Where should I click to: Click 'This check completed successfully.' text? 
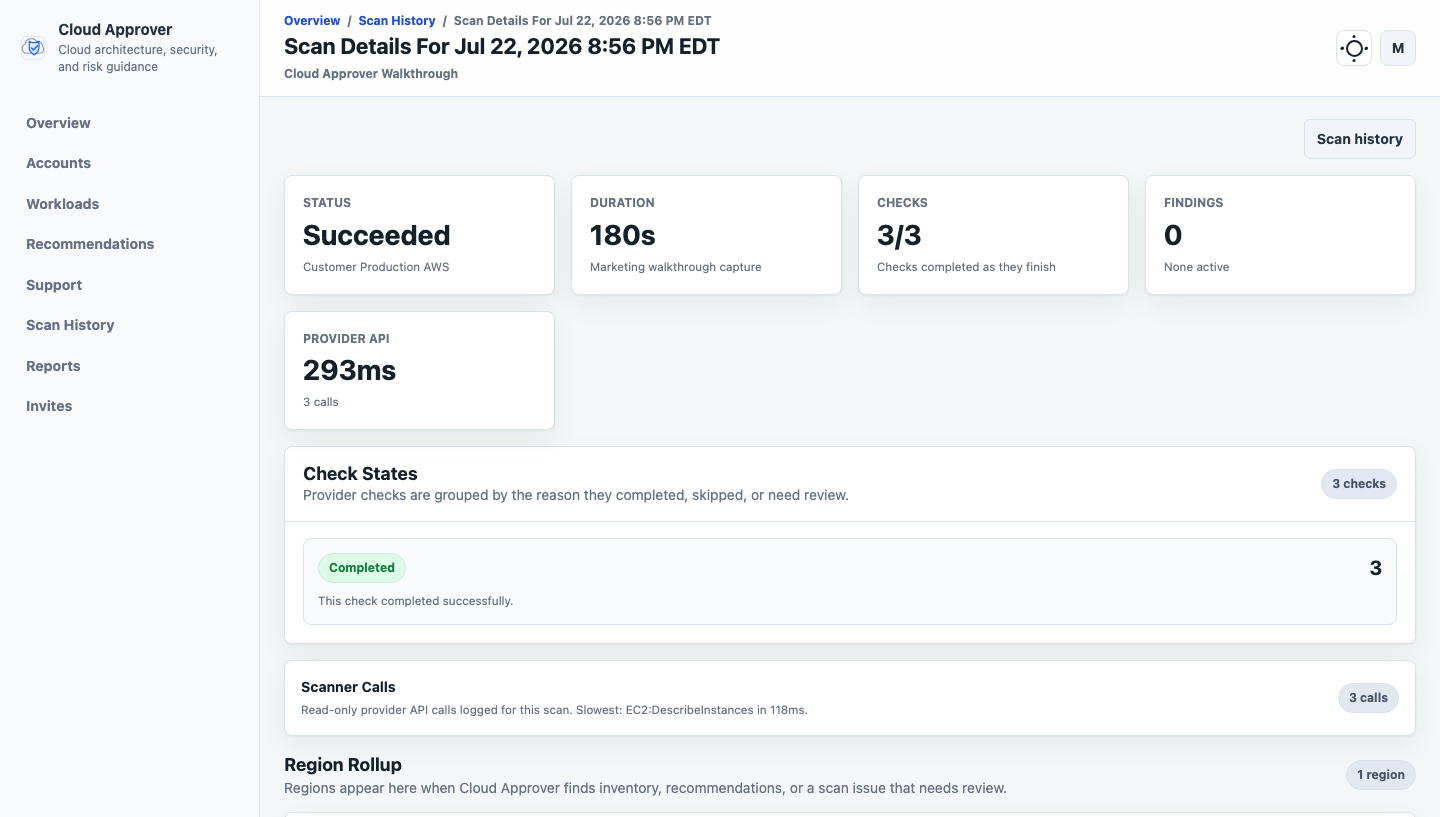(x=415, y=601)
